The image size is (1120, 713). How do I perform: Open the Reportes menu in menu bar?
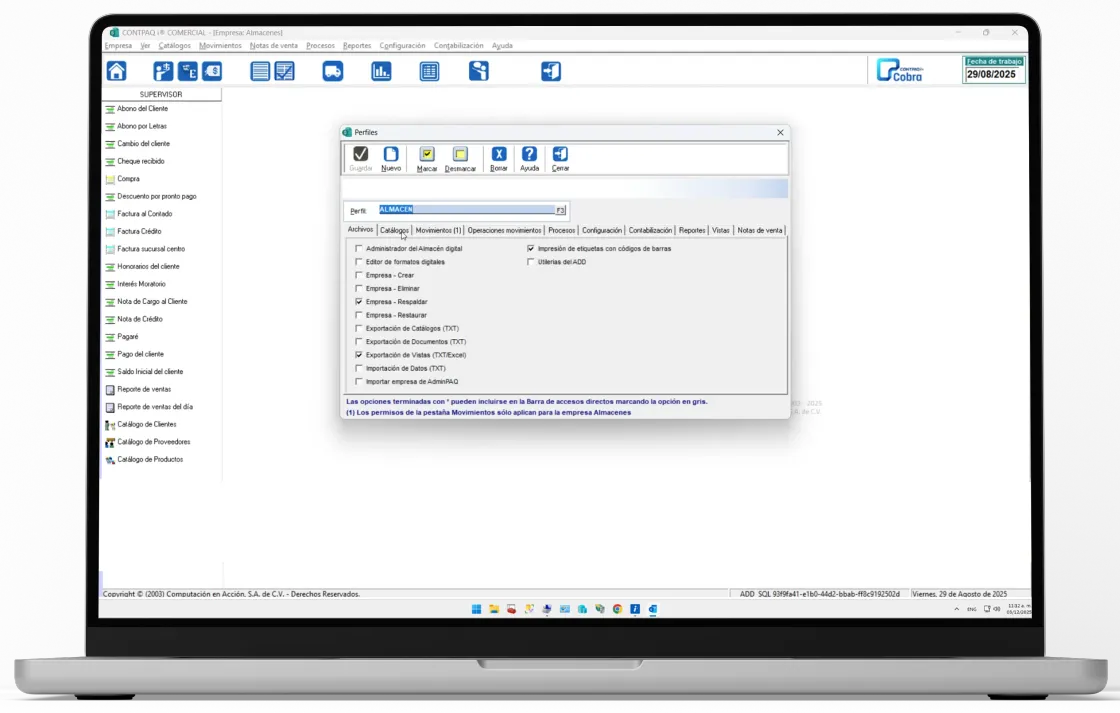(x=357, y=46)
